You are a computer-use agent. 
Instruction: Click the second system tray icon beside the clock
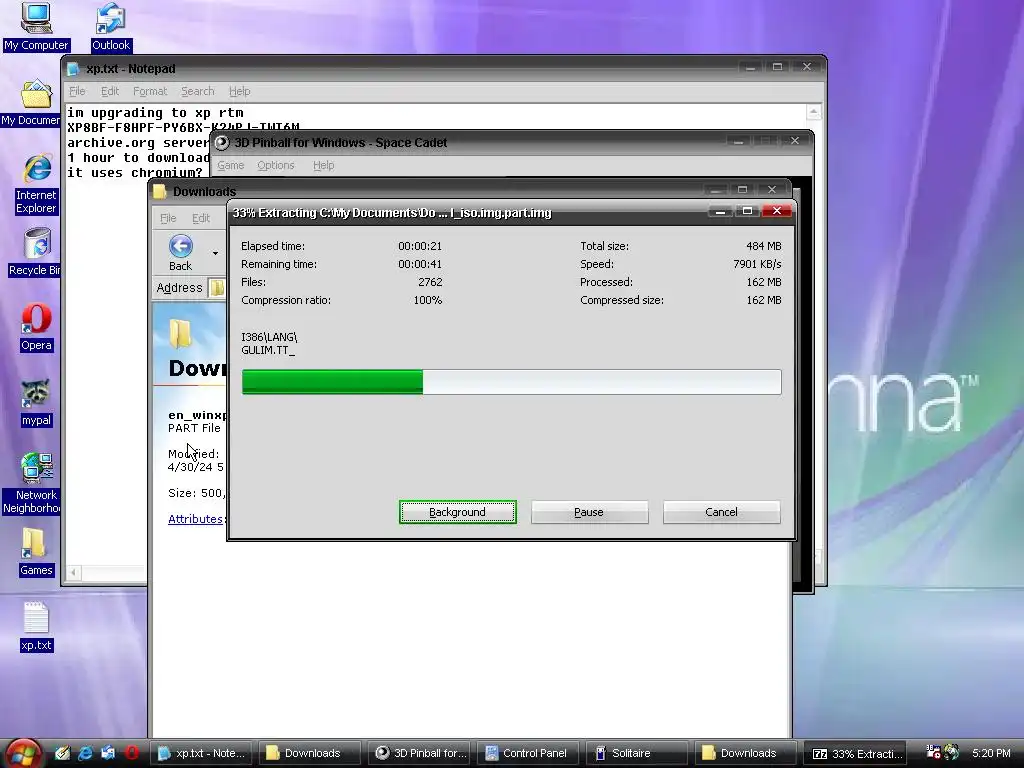(951, 752)
